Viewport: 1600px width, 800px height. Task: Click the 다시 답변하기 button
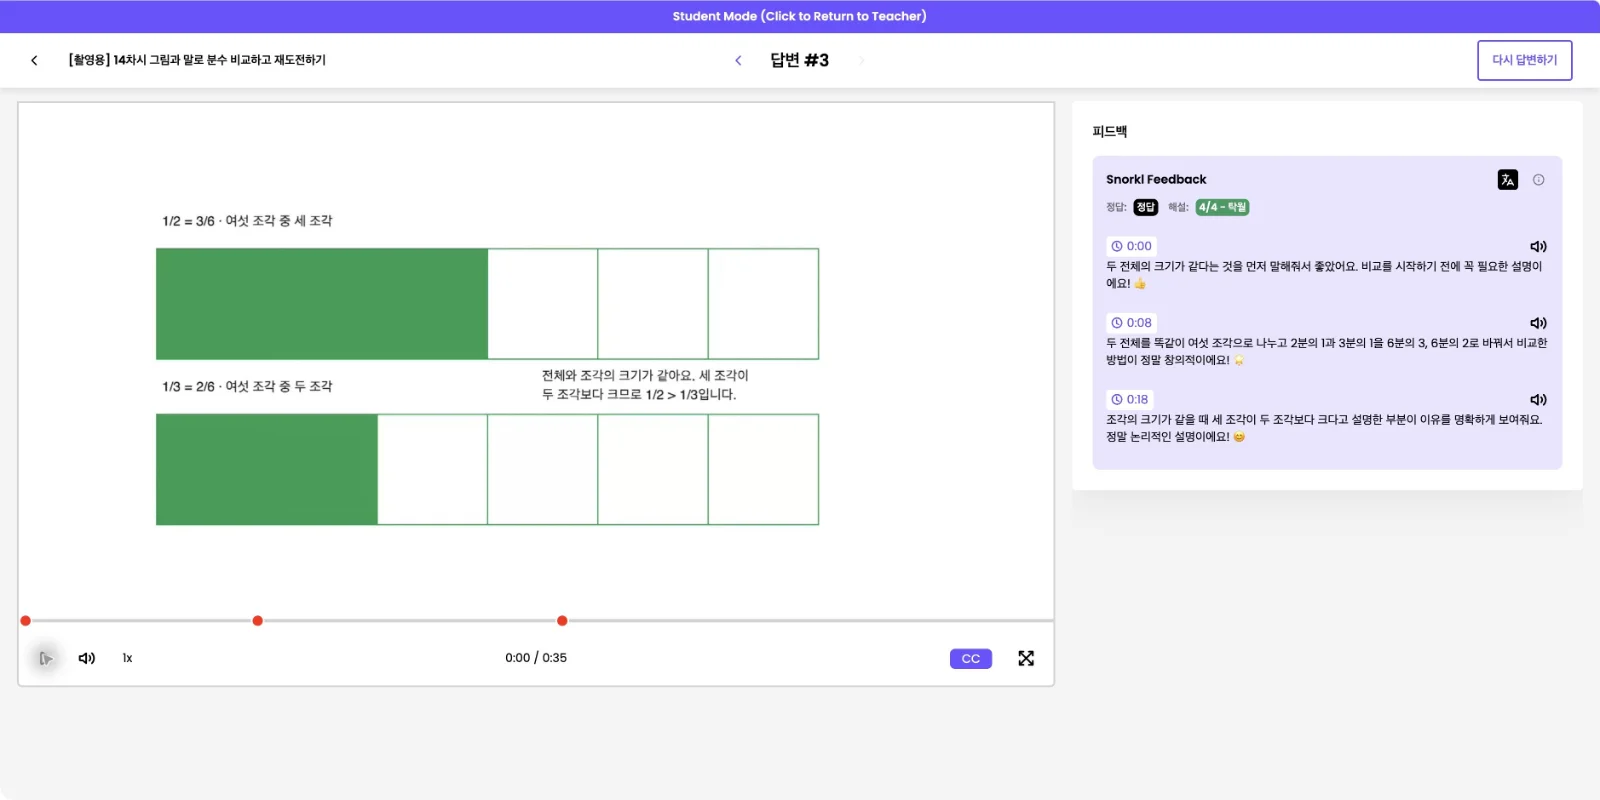[x=1525, y=60]
